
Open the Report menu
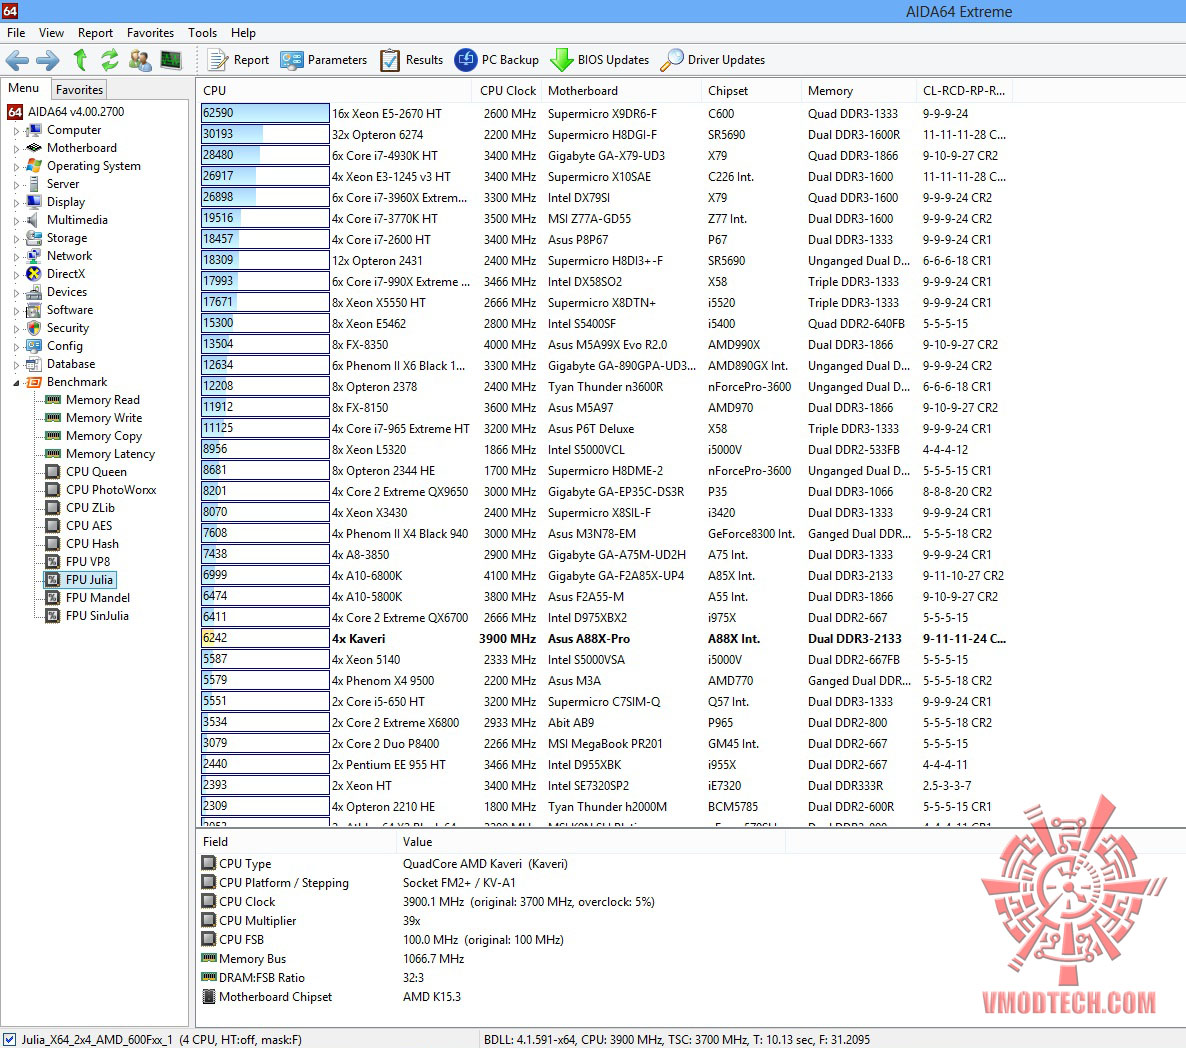(95, 33)
